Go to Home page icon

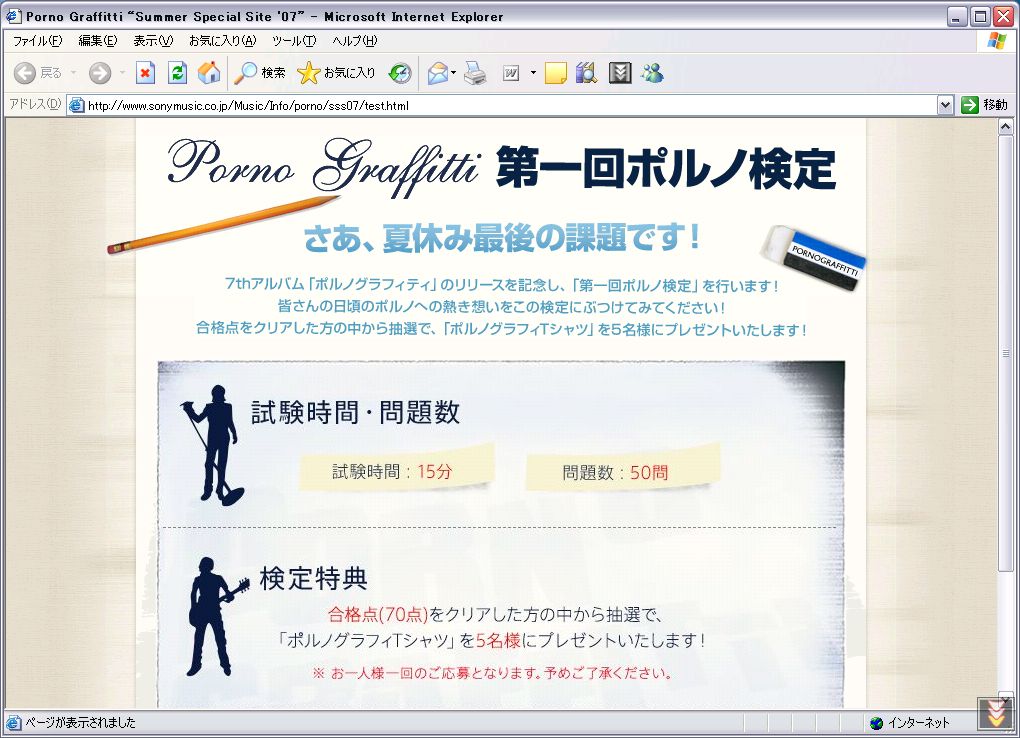[x=209, y=73]
